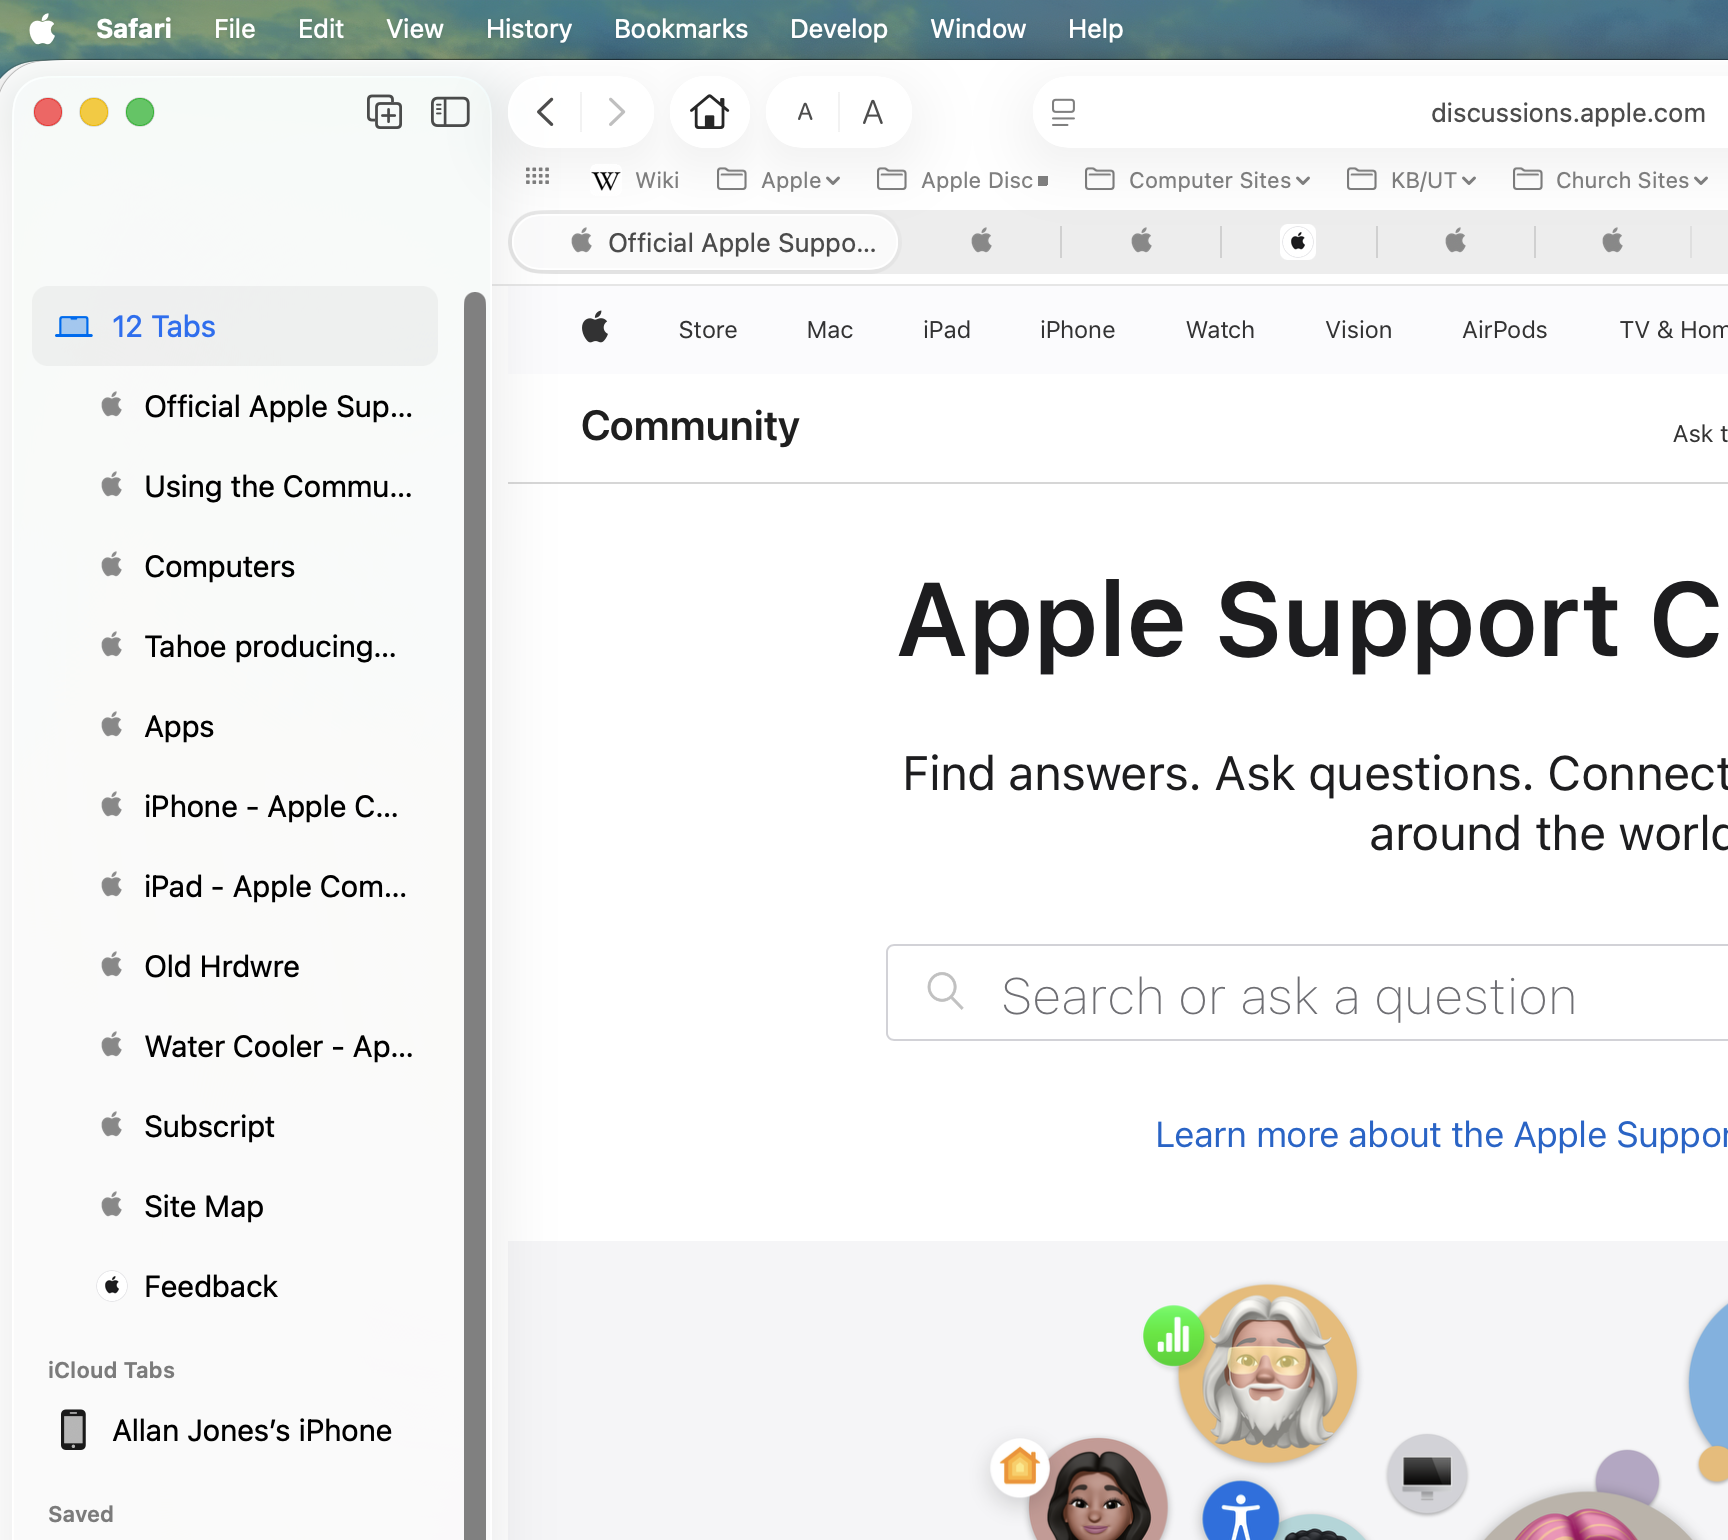Increase page text size with large A
The height and width of the screenshot is (1540, 1728).
tap(873, 112)
